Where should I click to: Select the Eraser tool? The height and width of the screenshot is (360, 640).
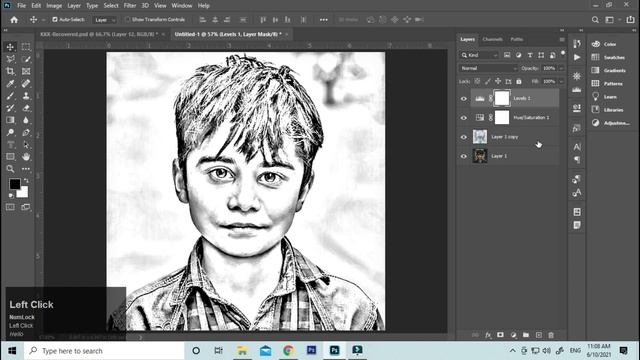26,108
